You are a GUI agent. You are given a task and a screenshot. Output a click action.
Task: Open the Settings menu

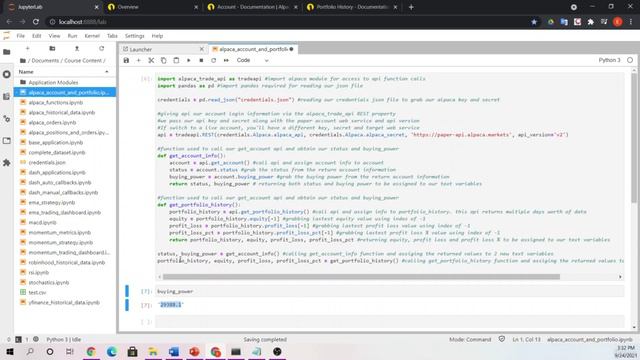[x=134, y=36]
